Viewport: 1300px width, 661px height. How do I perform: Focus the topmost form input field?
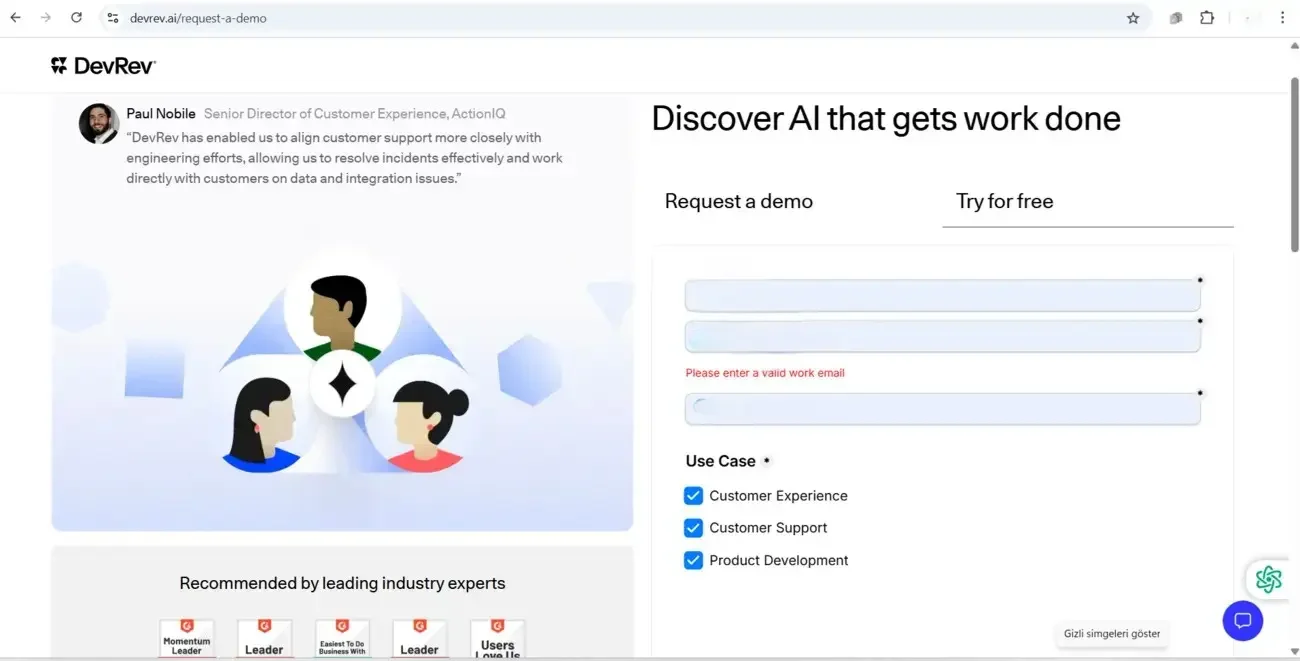coord(942,296)
